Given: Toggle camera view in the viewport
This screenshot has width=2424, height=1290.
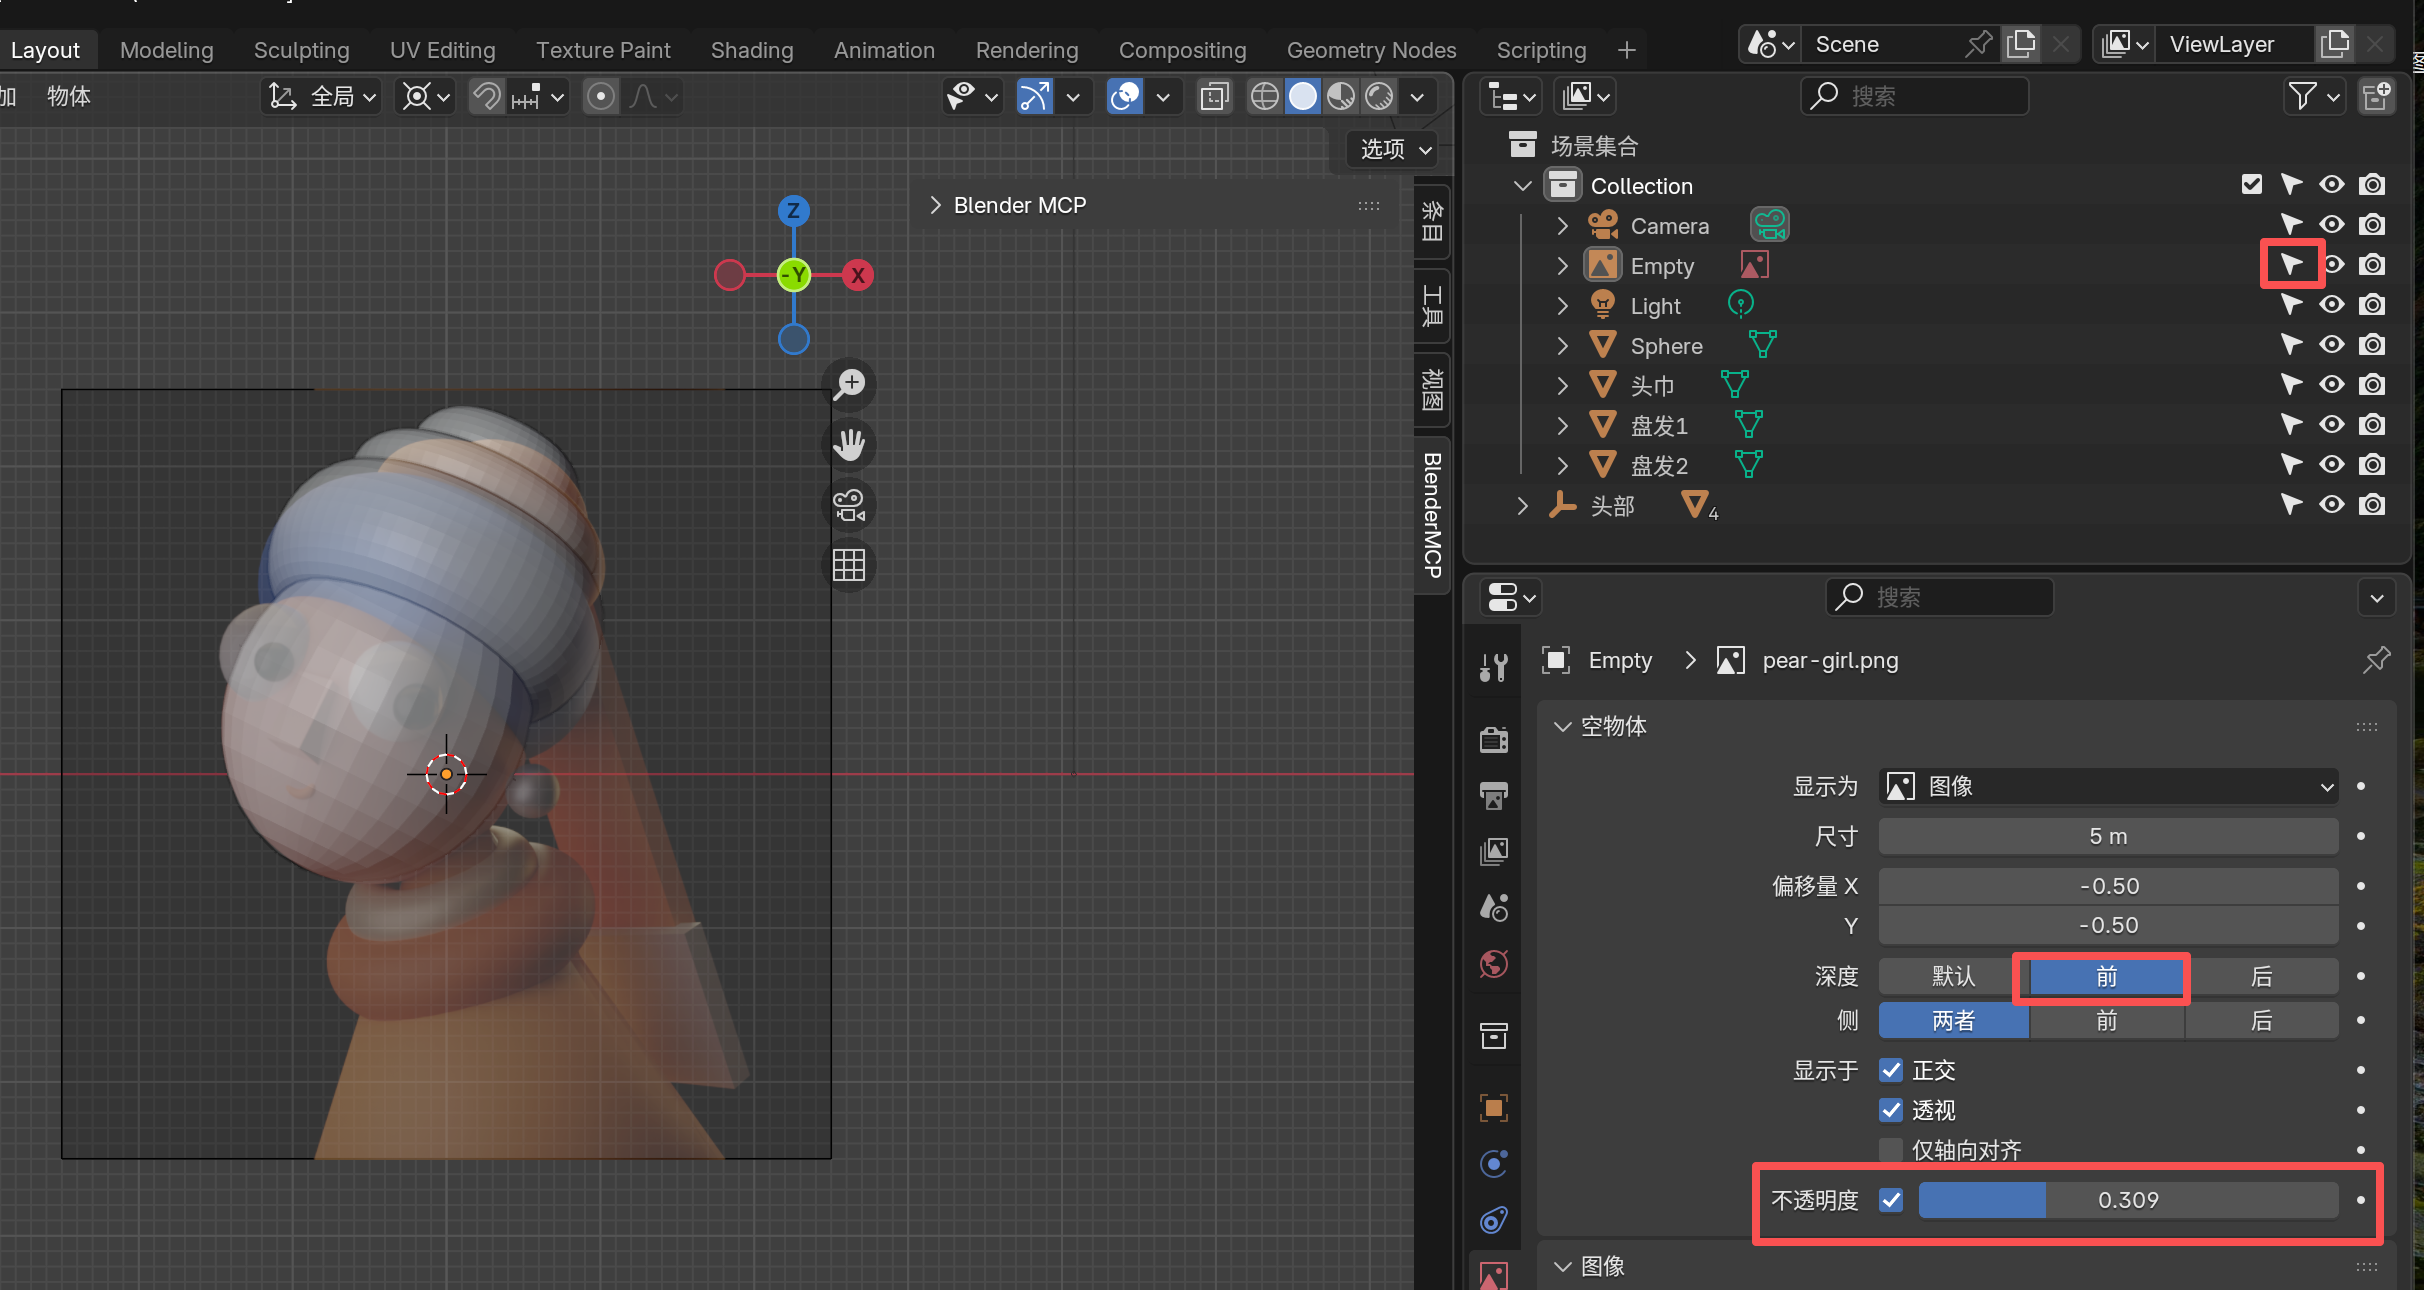Looking at the screenshot, I should tap(849, 505).
